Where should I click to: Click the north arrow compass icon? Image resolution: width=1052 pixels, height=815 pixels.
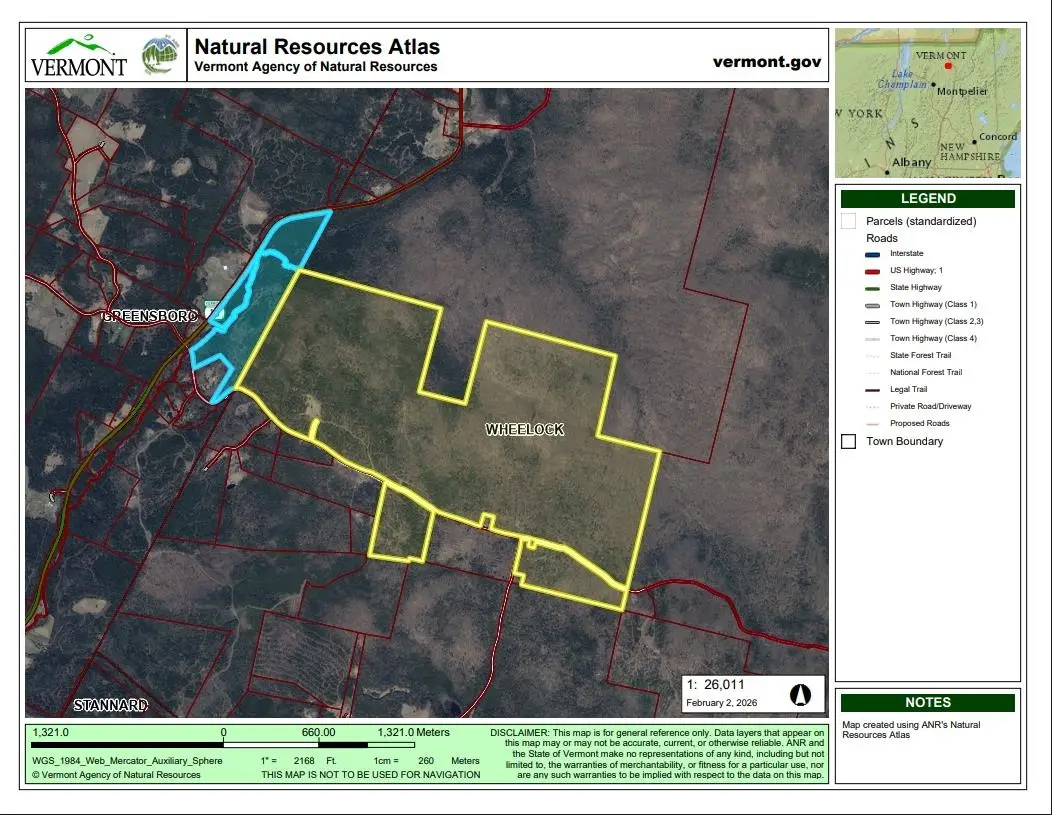(x=799, y=694)
